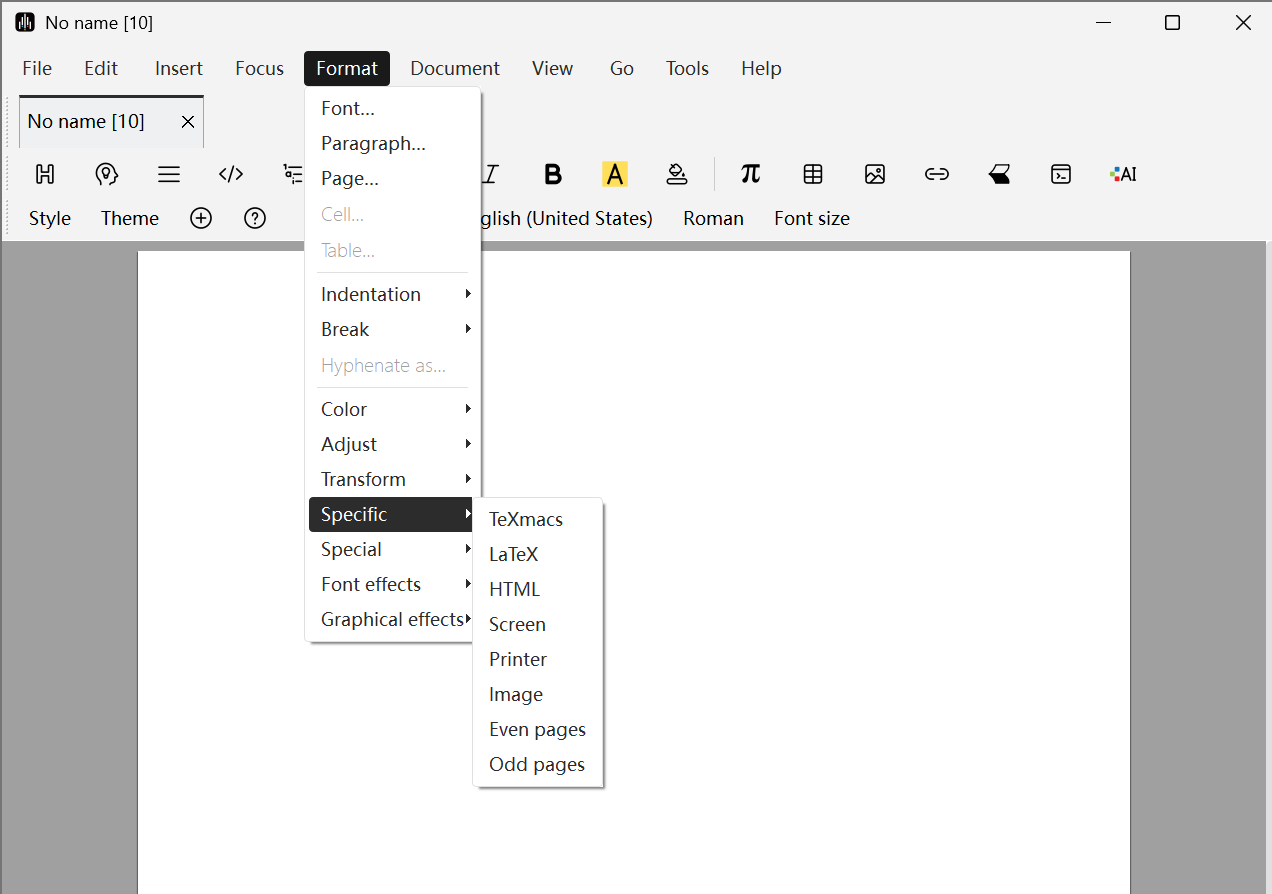Click the yellow highlighted A text icon

614,174
